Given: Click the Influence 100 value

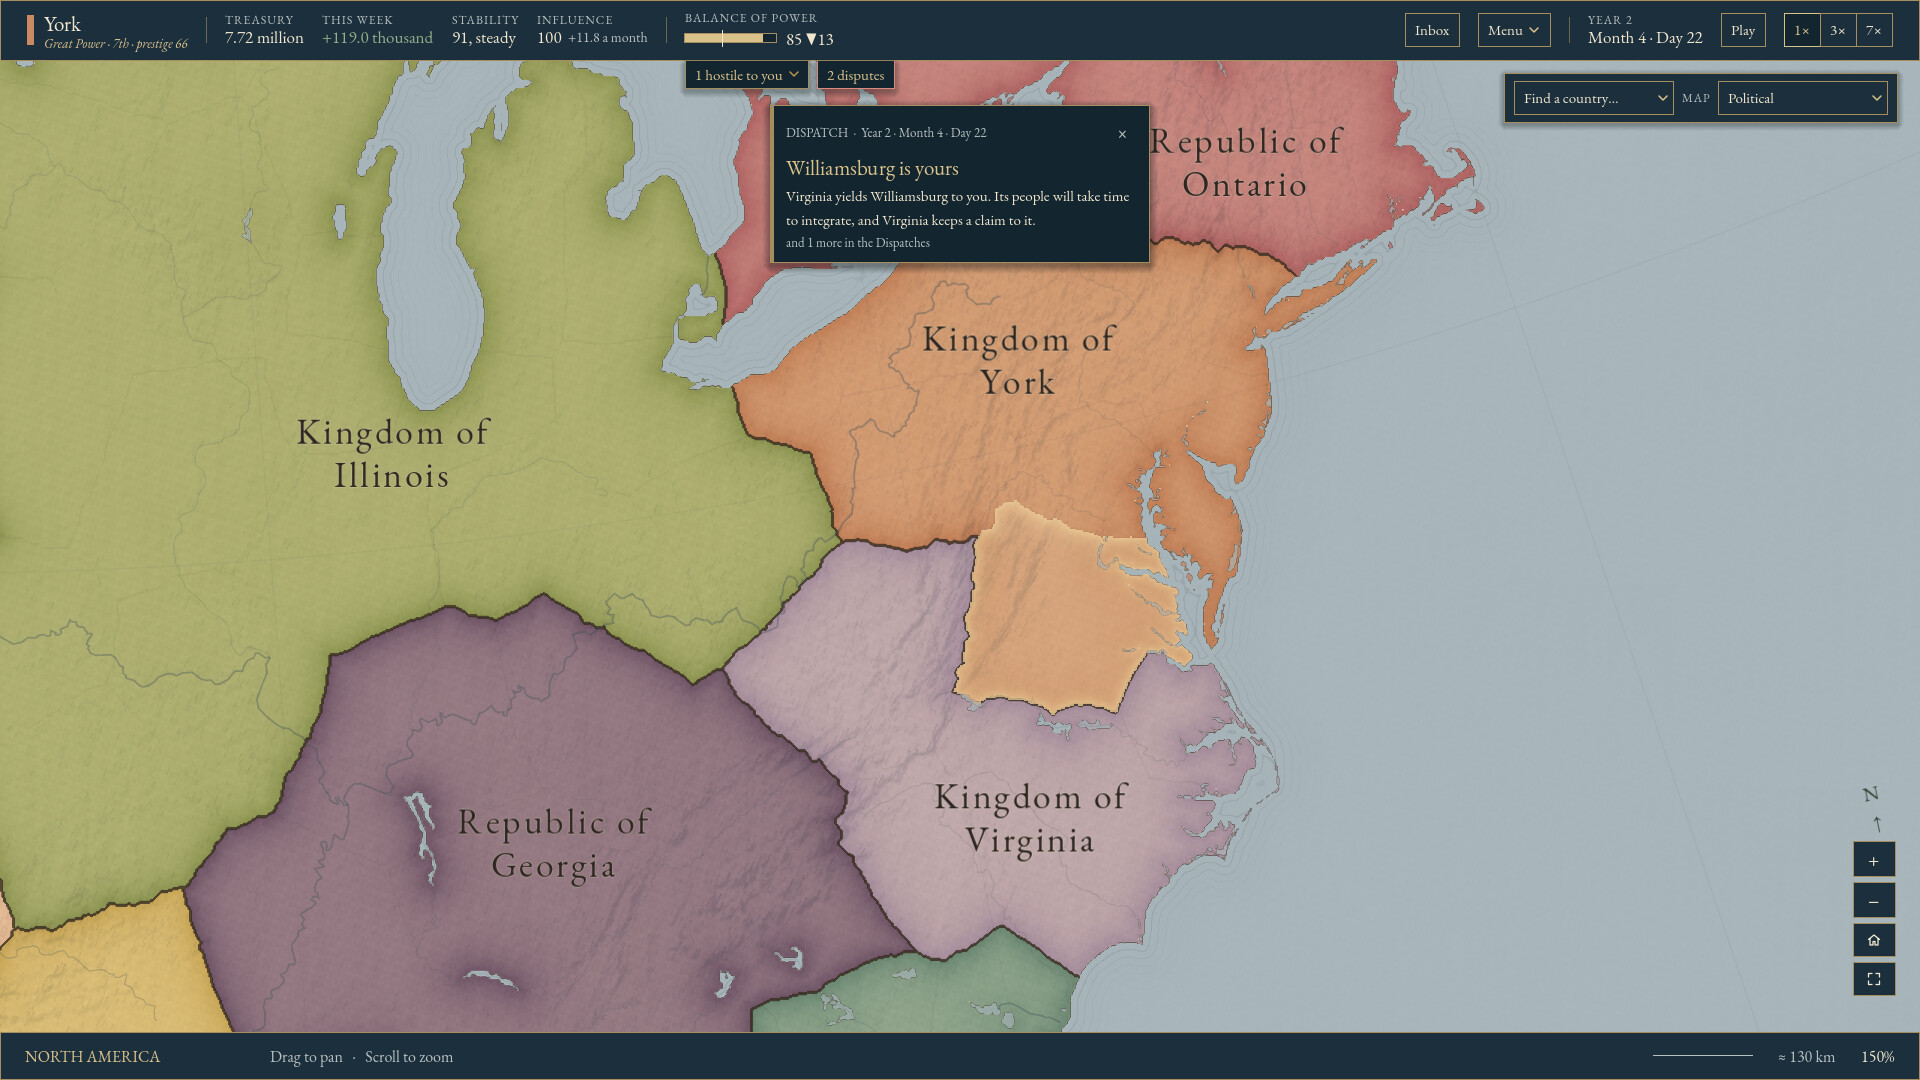Looking at the screenshot, I should click(x=549, y=38).
